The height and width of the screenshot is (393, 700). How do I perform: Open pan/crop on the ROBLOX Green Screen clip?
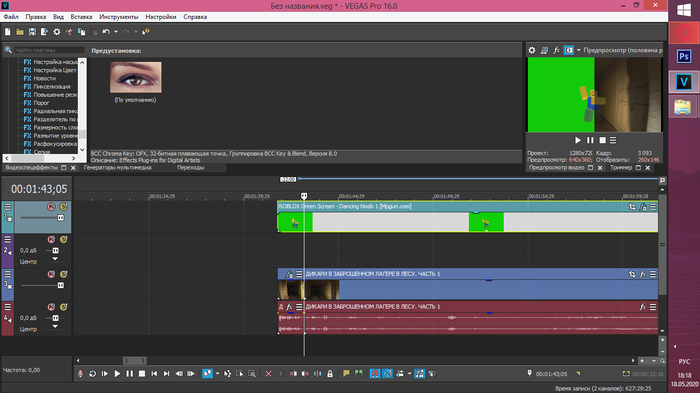click(632, 207)
